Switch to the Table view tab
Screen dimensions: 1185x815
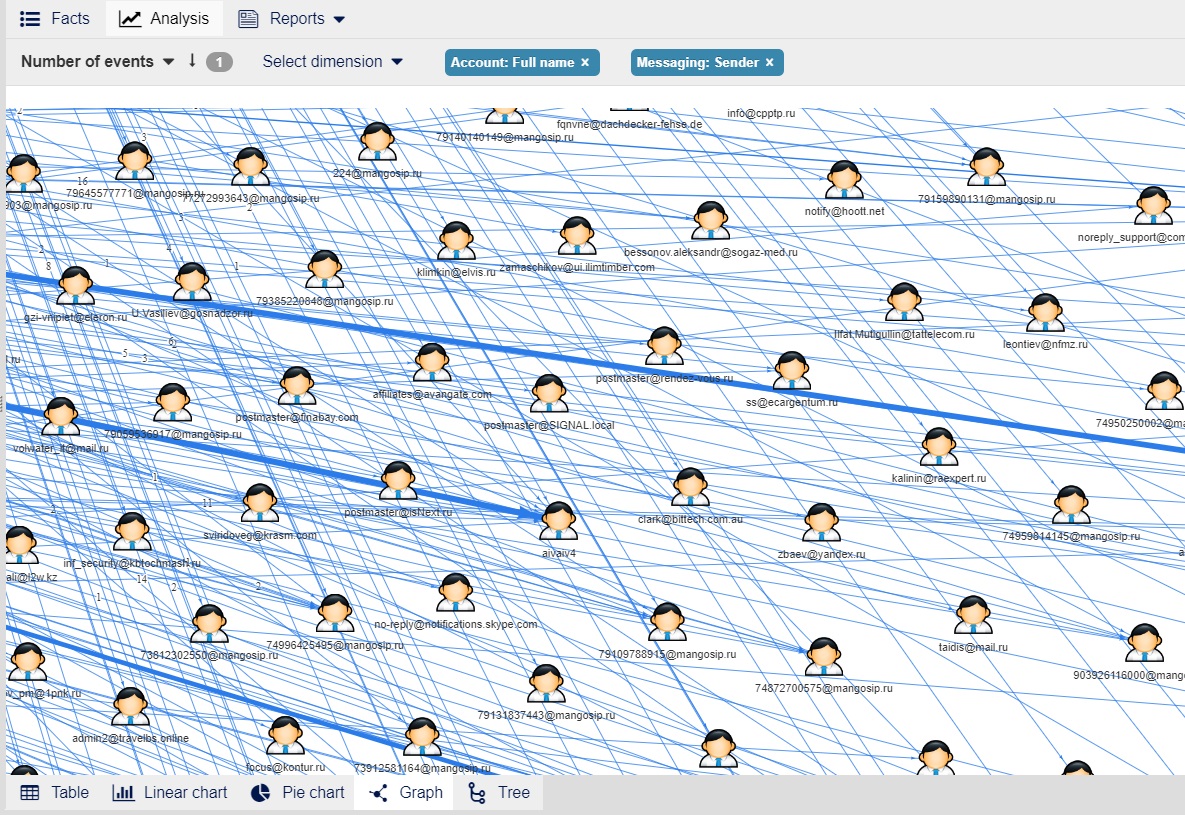point(55,793)
